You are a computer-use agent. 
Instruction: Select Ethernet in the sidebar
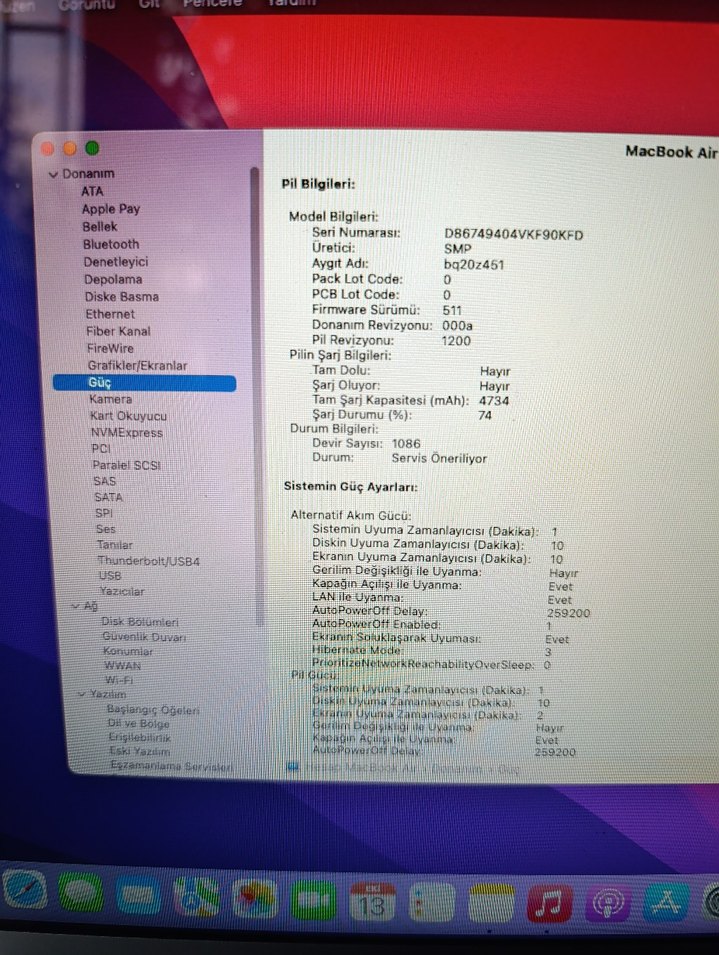[x=110, y=314]
